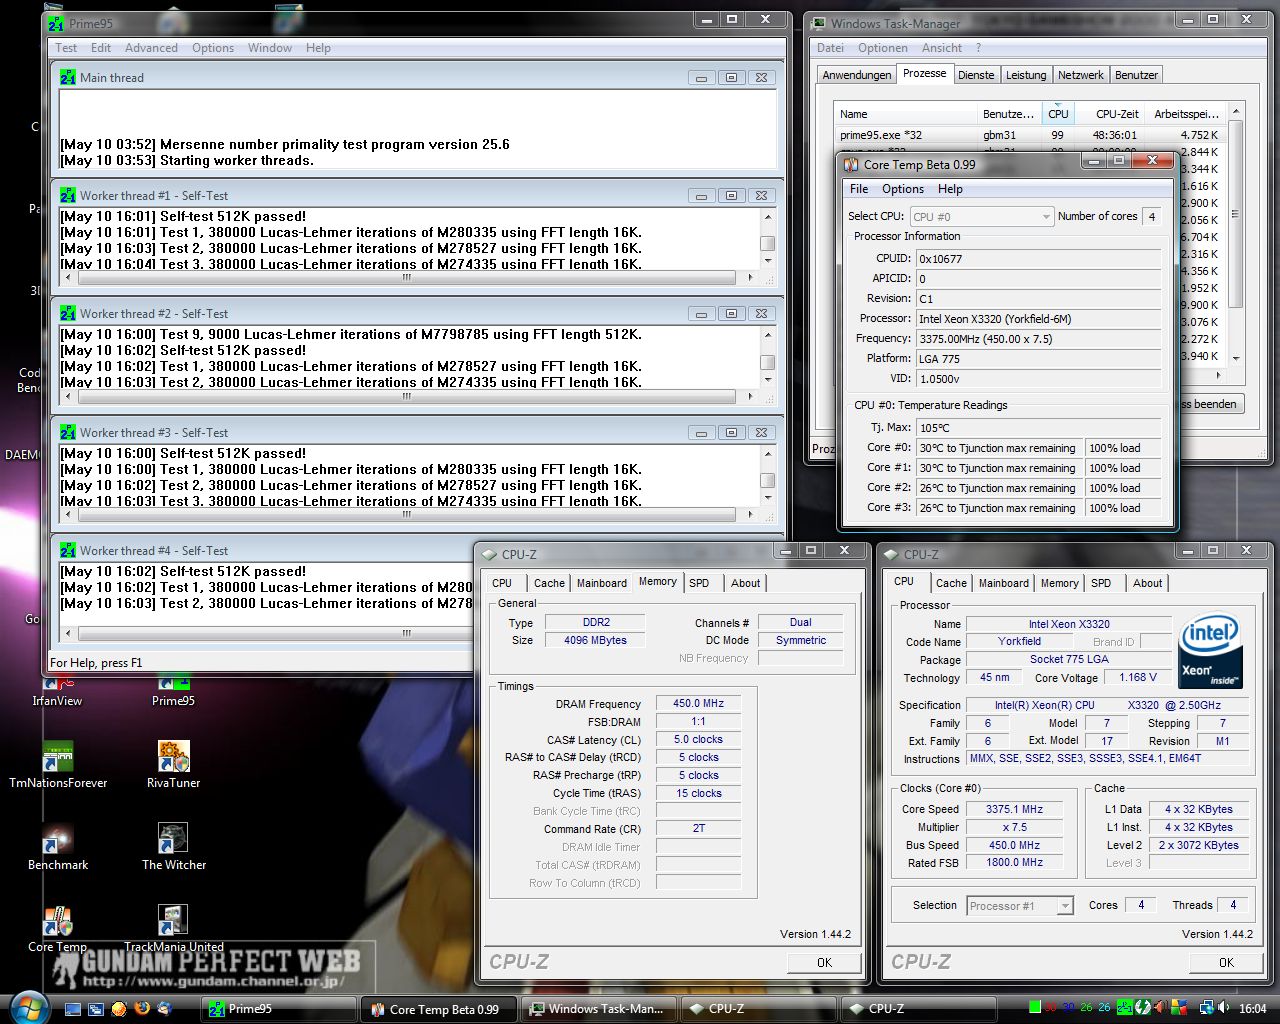This screenshot has width=1280, height=1024.
Task: Switch to the Leistung tab in Task-Manager
Action: click(x=1026, y=75)
